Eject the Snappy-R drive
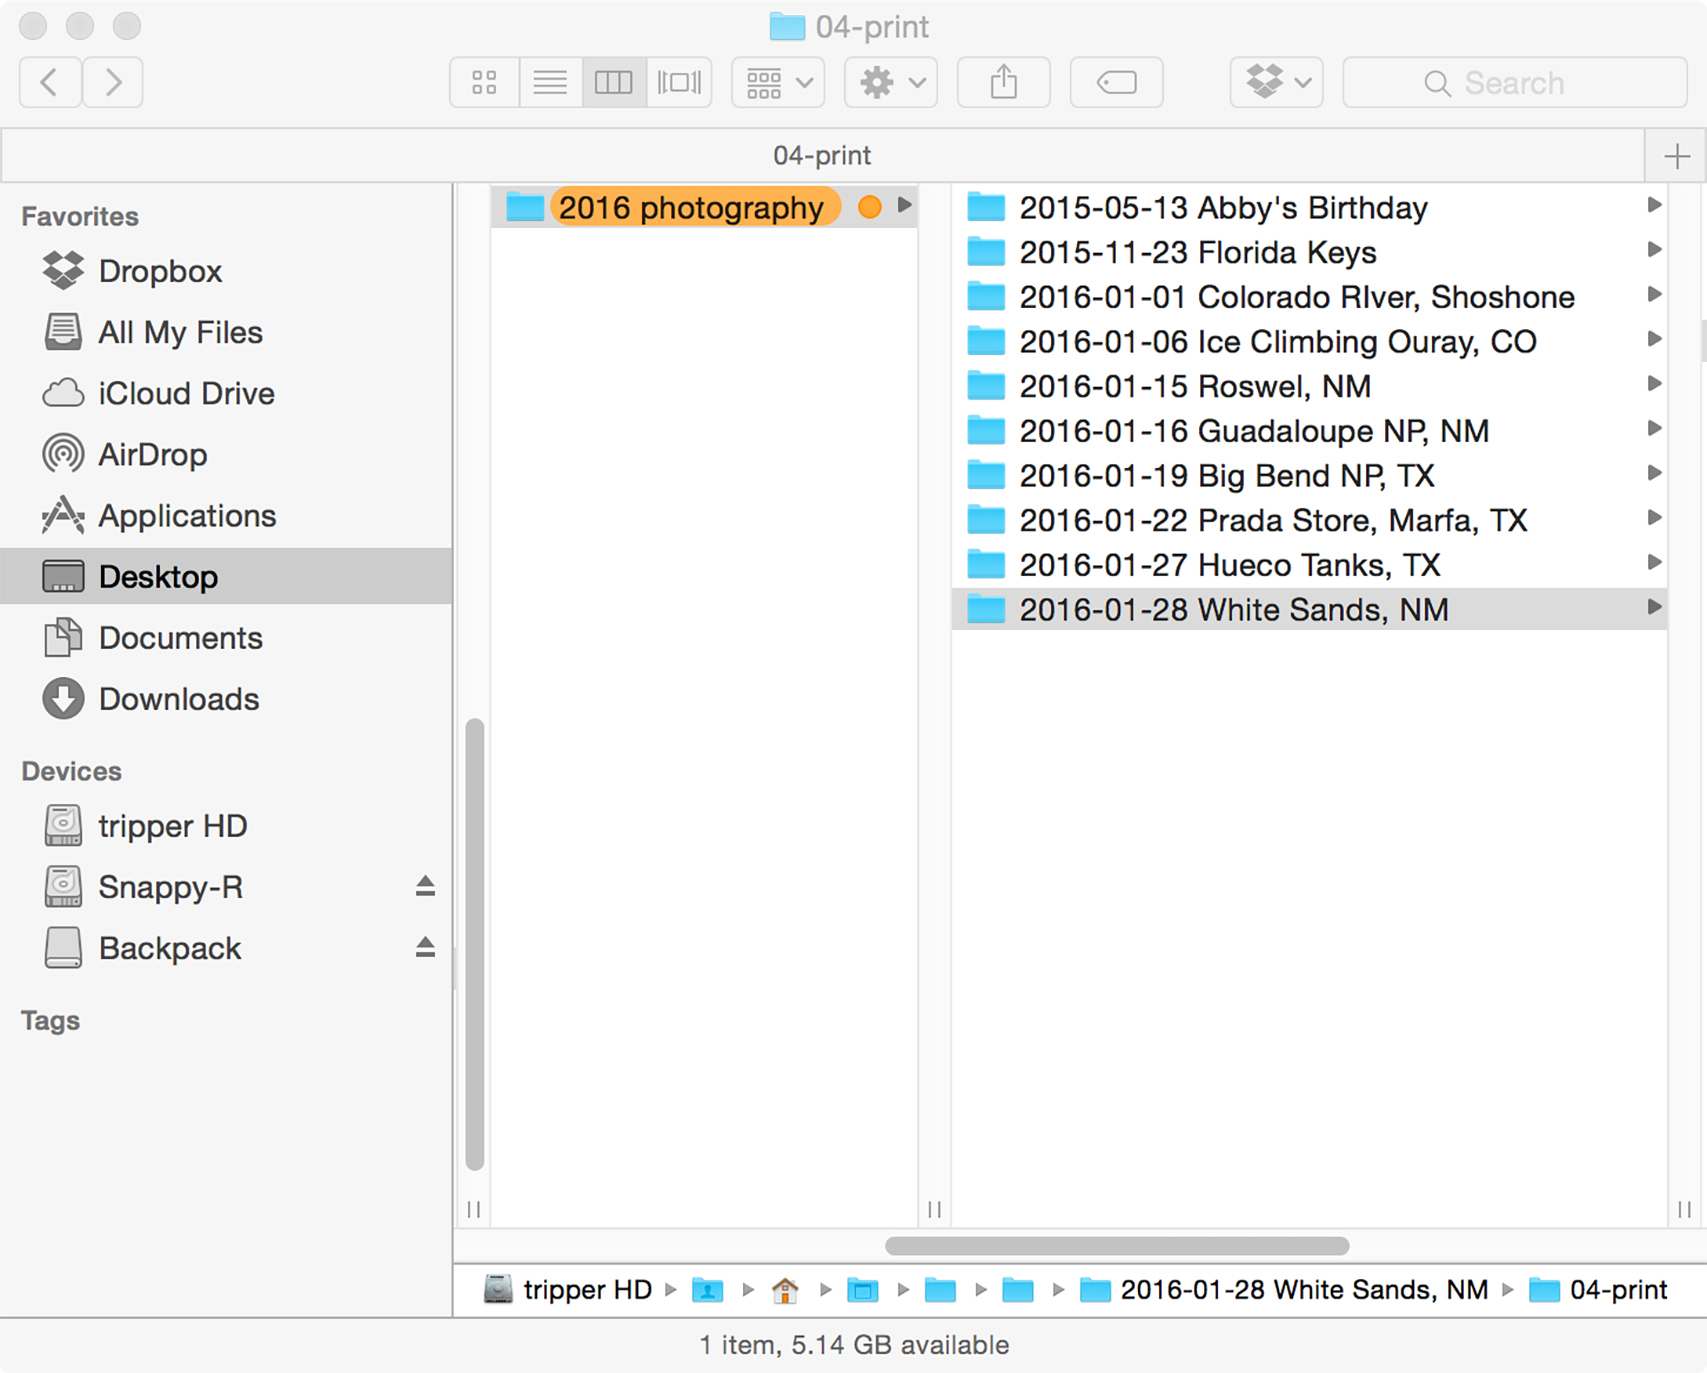Viewport: 1707px width, 1373px height. pyautogui.click(x=425, y=887)
